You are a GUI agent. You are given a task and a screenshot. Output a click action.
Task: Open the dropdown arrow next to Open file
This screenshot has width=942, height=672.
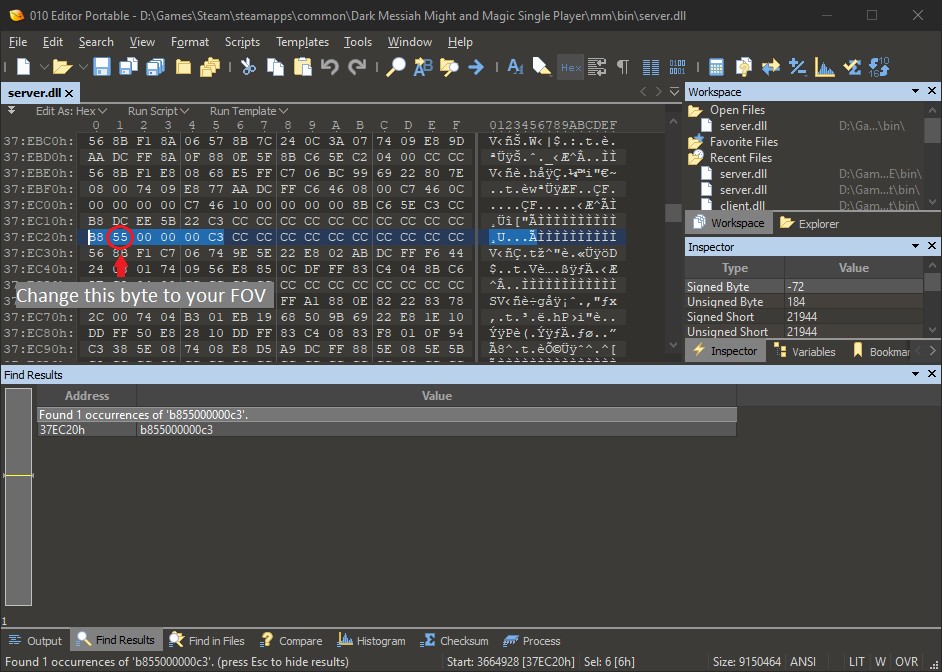pos(83,67)
